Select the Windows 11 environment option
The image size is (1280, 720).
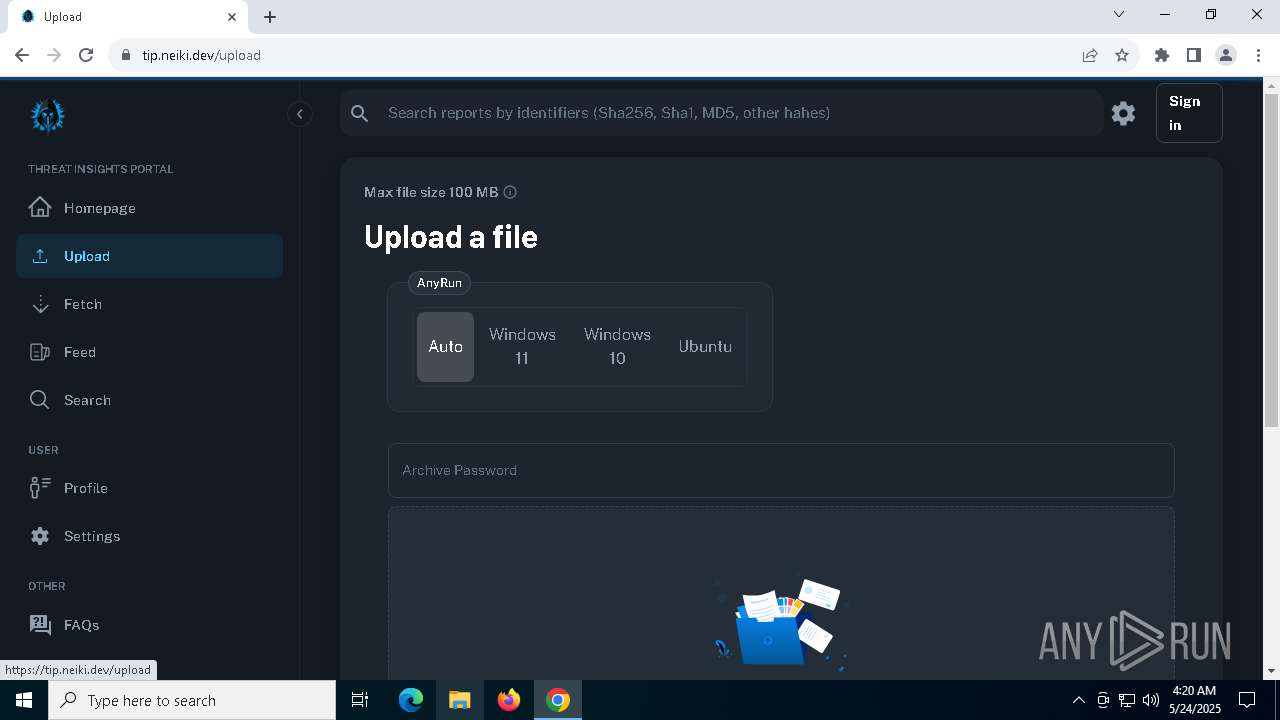click(522, 346)
